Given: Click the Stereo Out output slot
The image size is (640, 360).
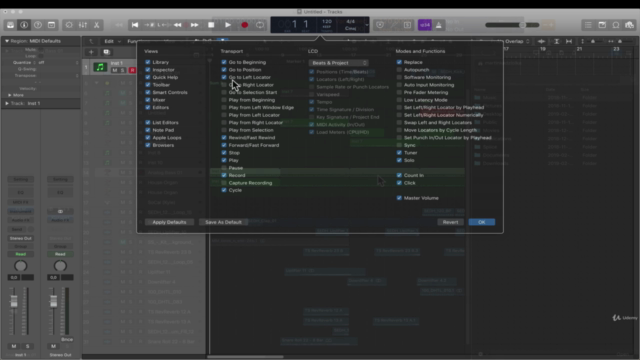Looking at the screenshot, I should click(x=20, y=238).
